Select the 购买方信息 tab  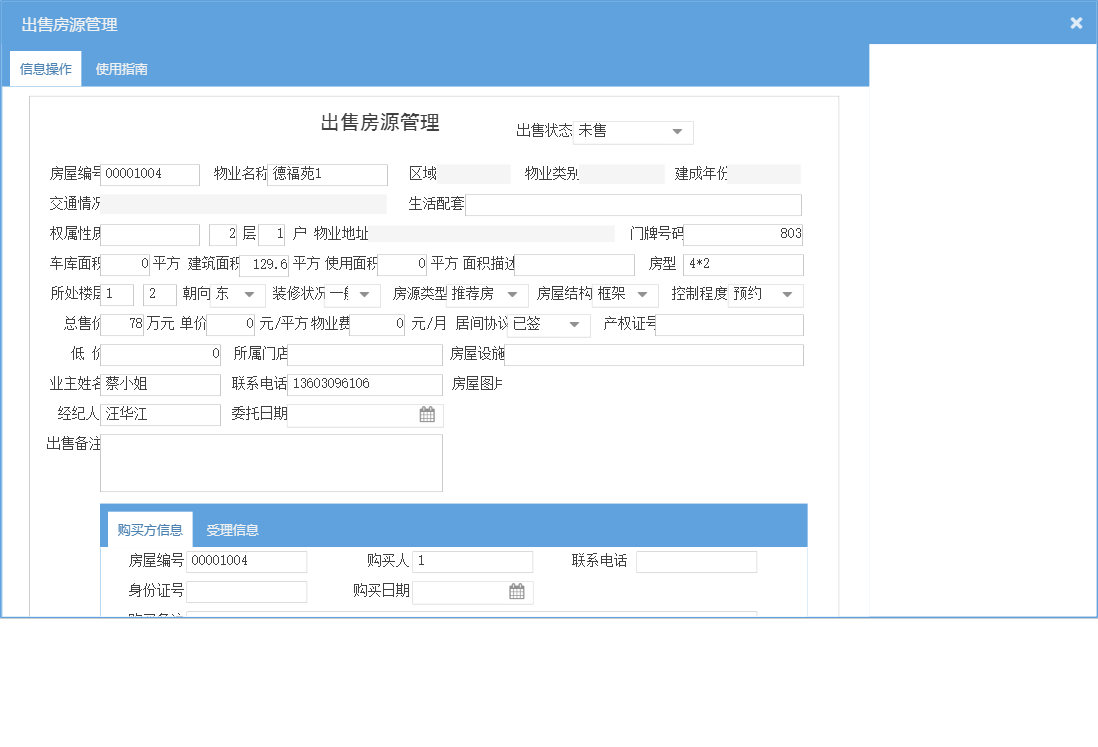coord(150,530)
